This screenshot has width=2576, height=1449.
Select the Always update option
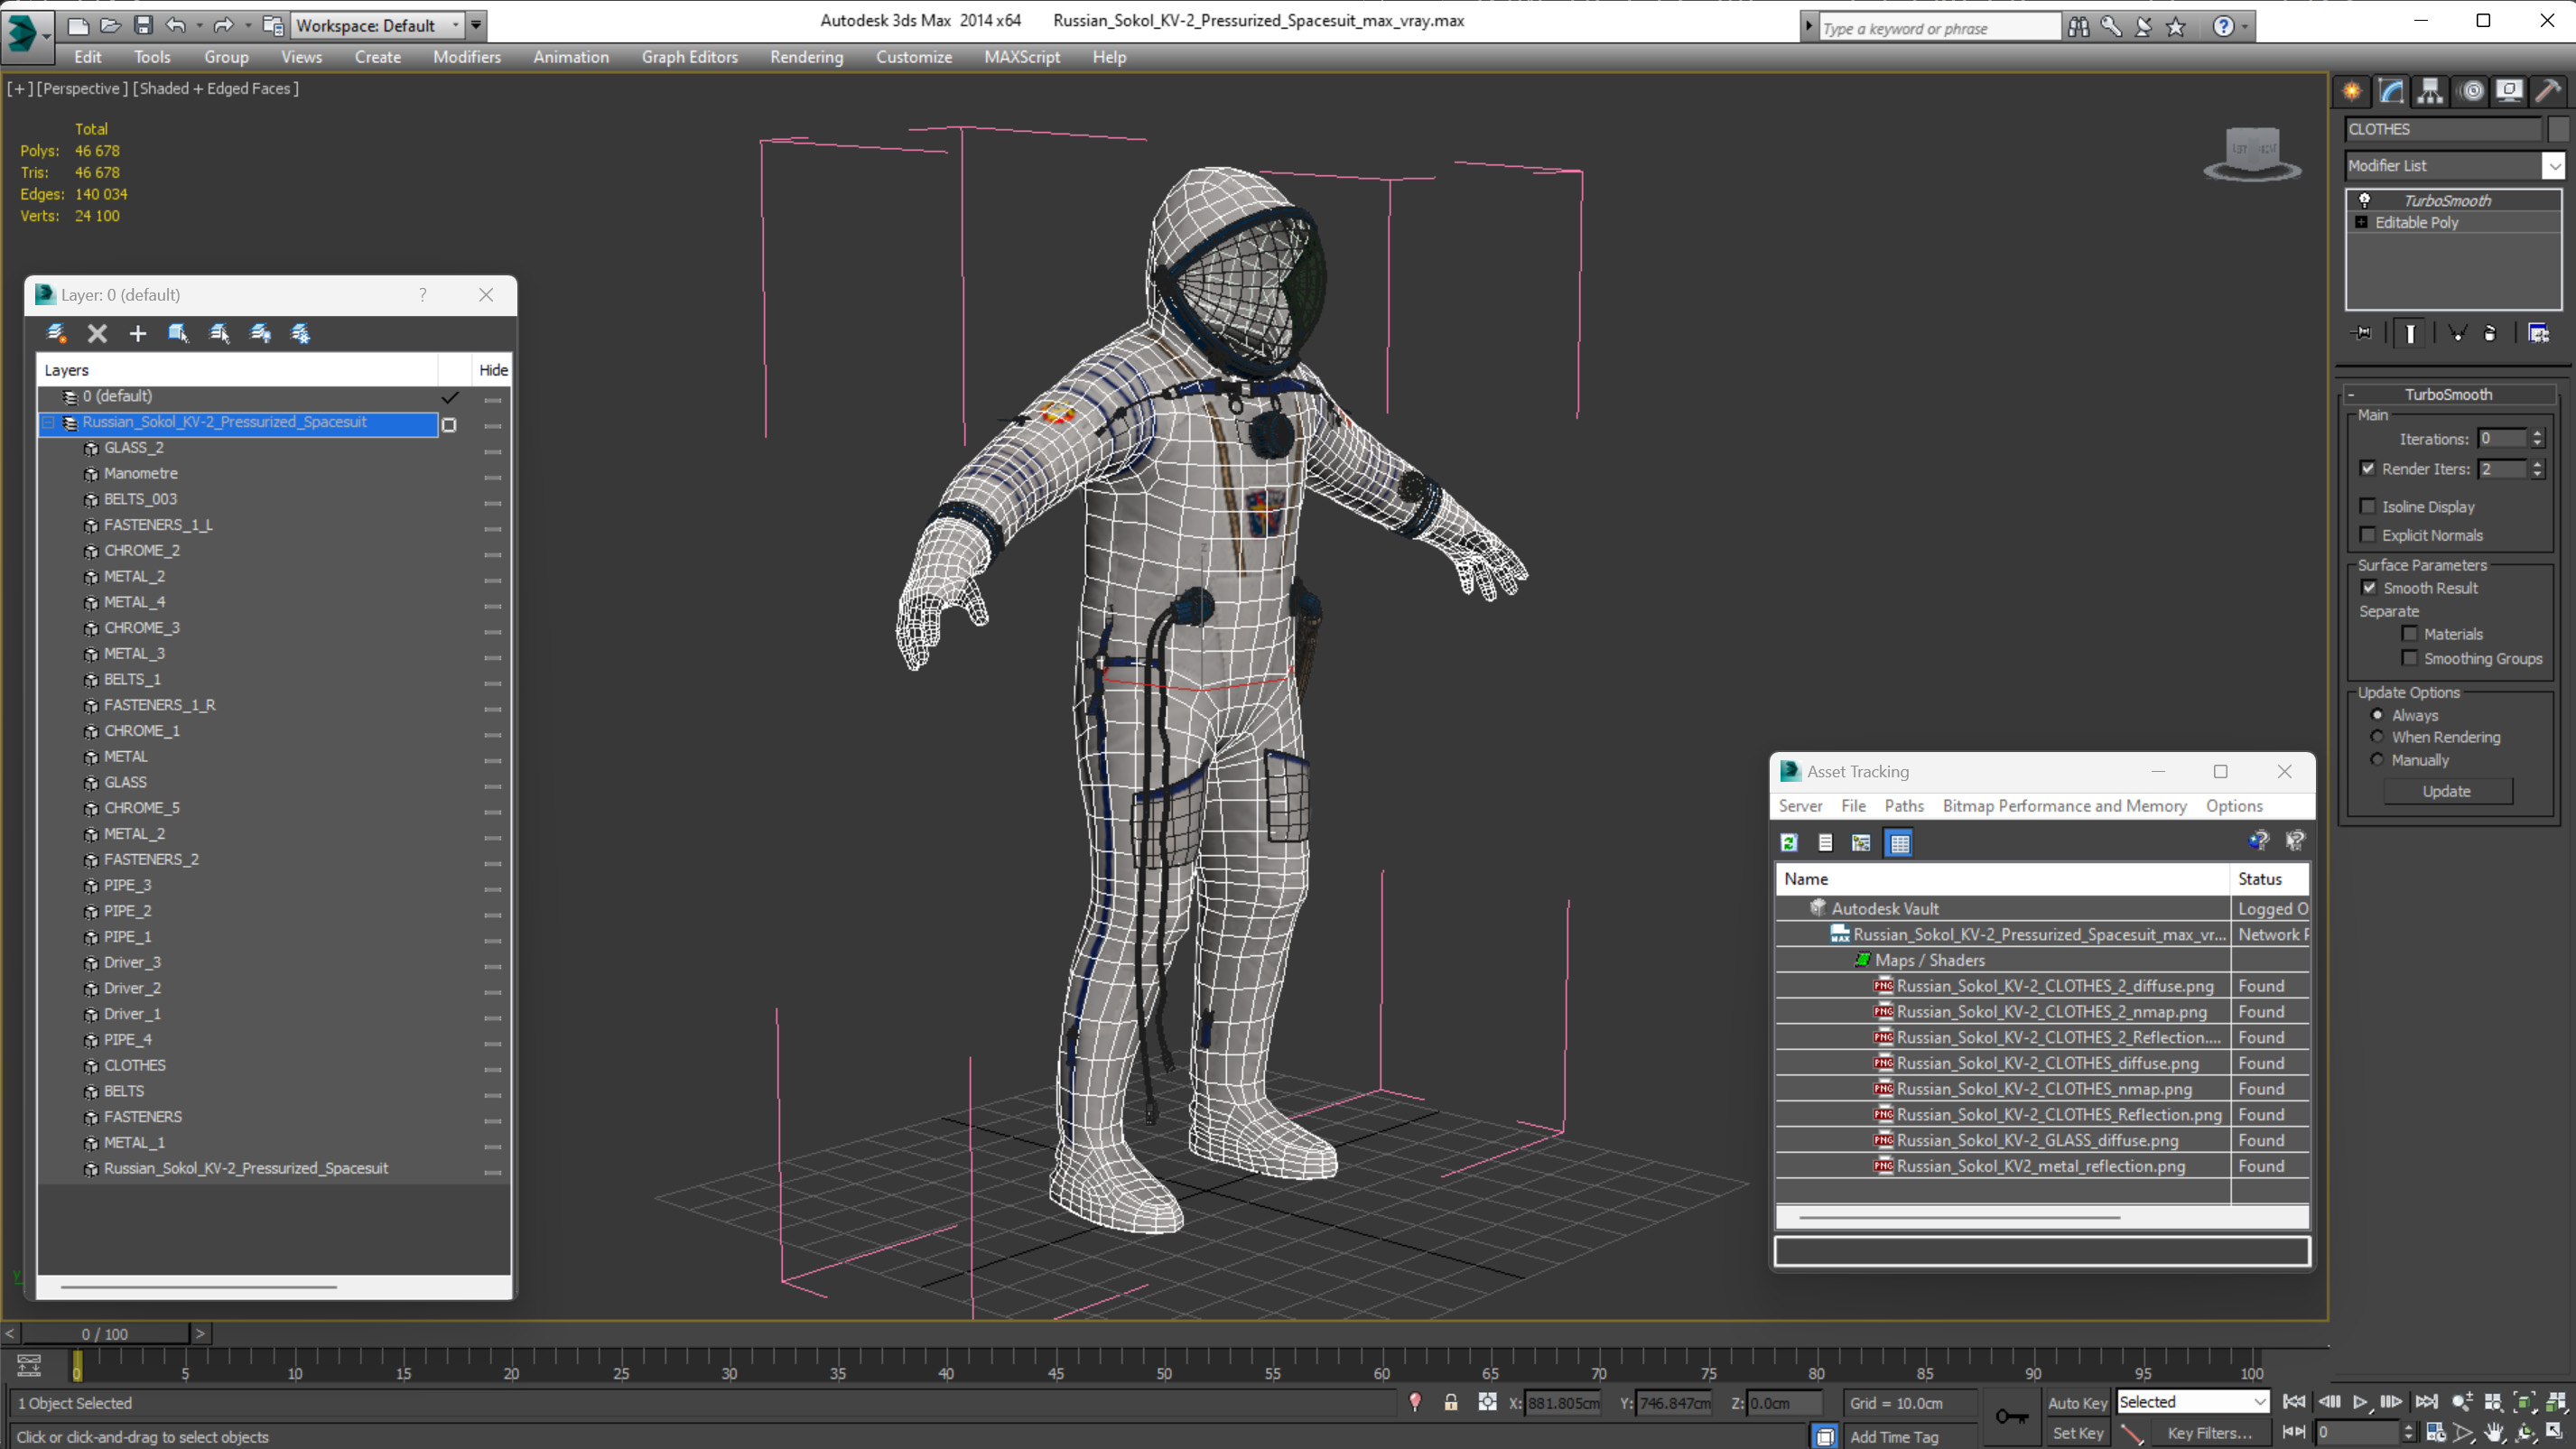coord(2378,715)
